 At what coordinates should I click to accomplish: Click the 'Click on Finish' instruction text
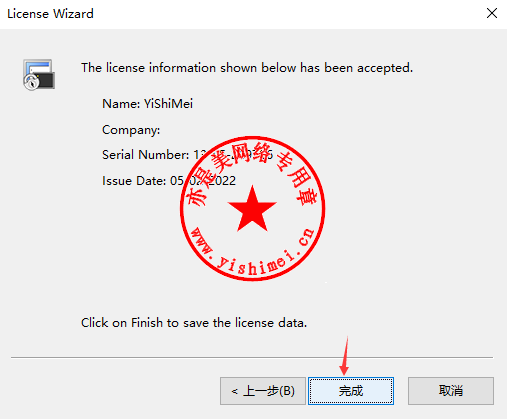pyautogui.click(x=194, y=323)
